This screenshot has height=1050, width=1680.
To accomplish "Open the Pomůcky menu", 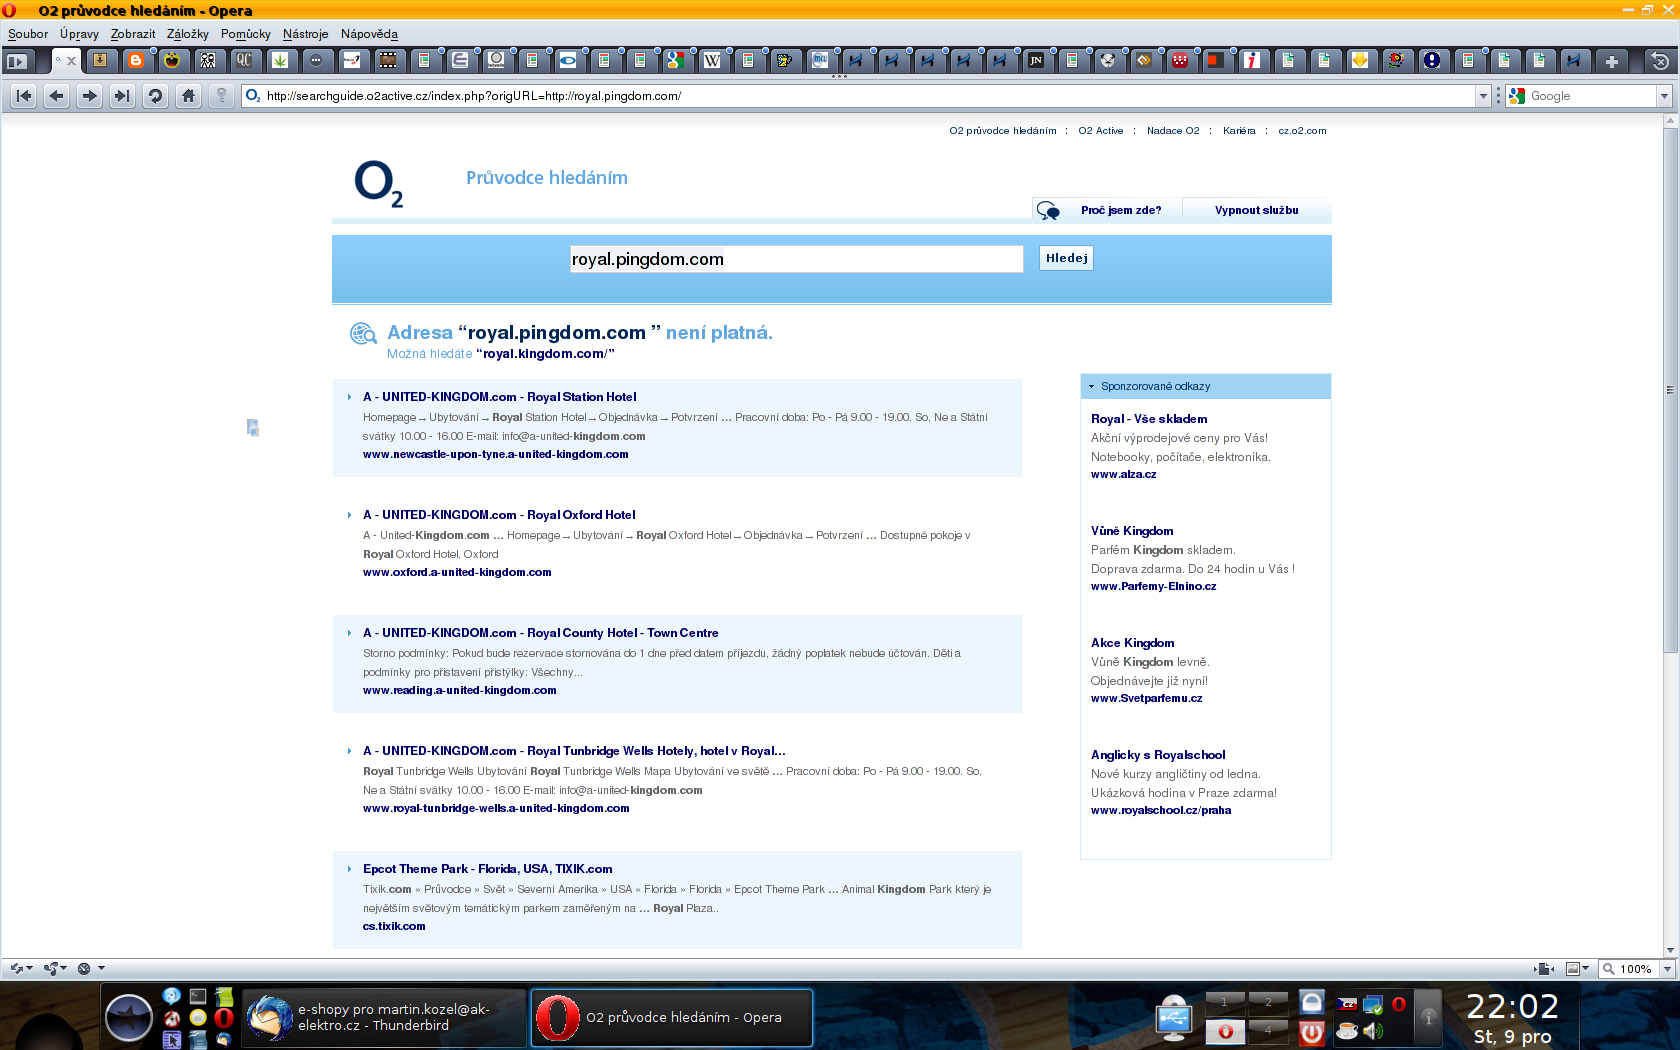I will click(246, 34).
